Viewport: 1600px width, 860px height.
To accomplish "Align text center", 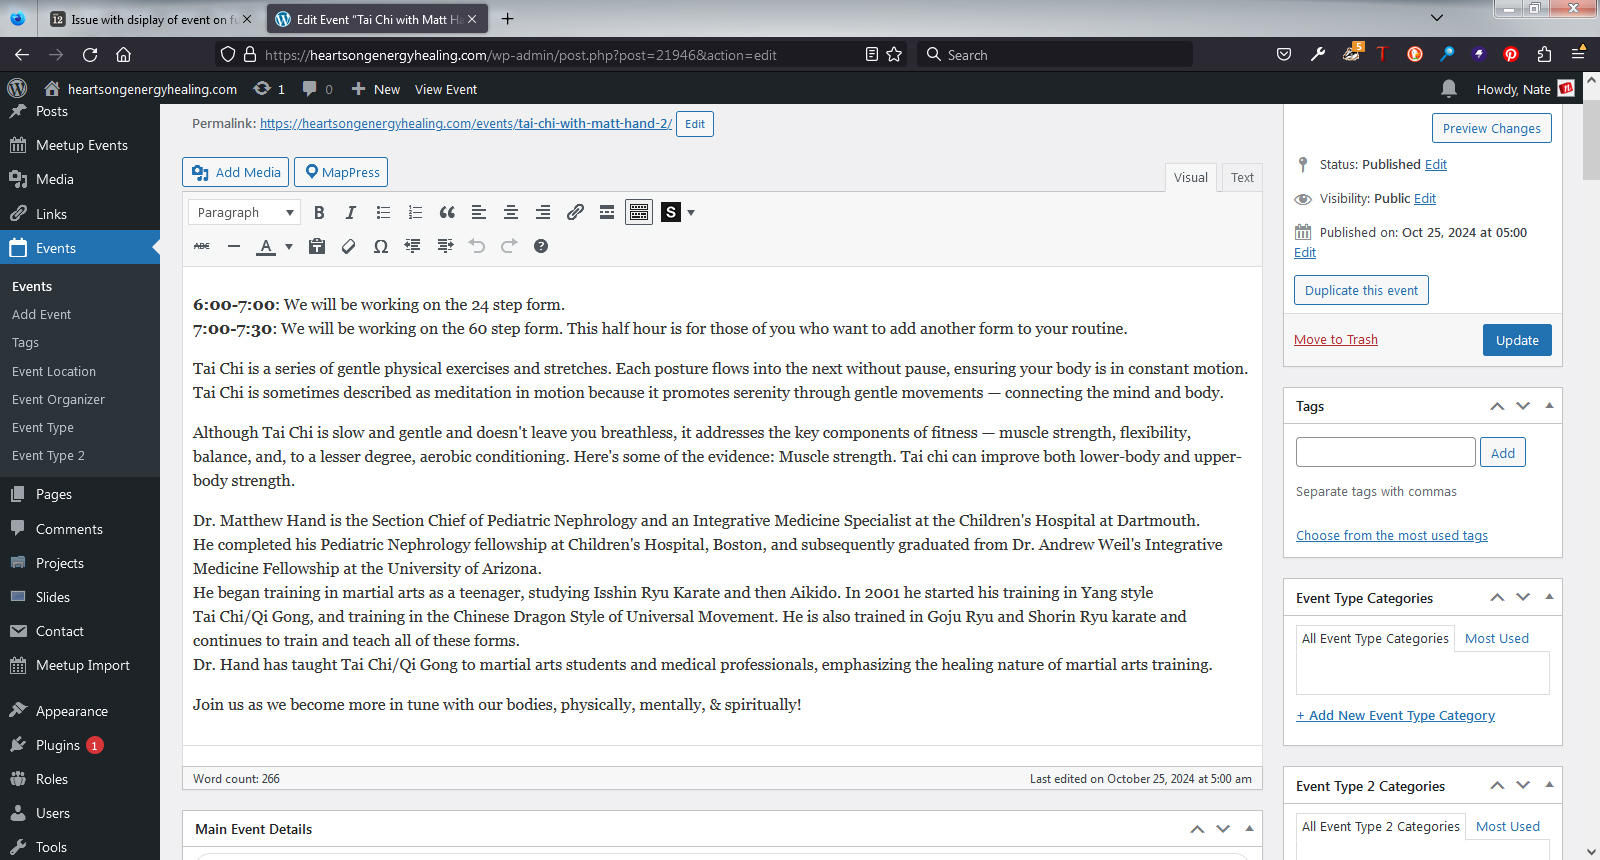I will pos(511,212).
